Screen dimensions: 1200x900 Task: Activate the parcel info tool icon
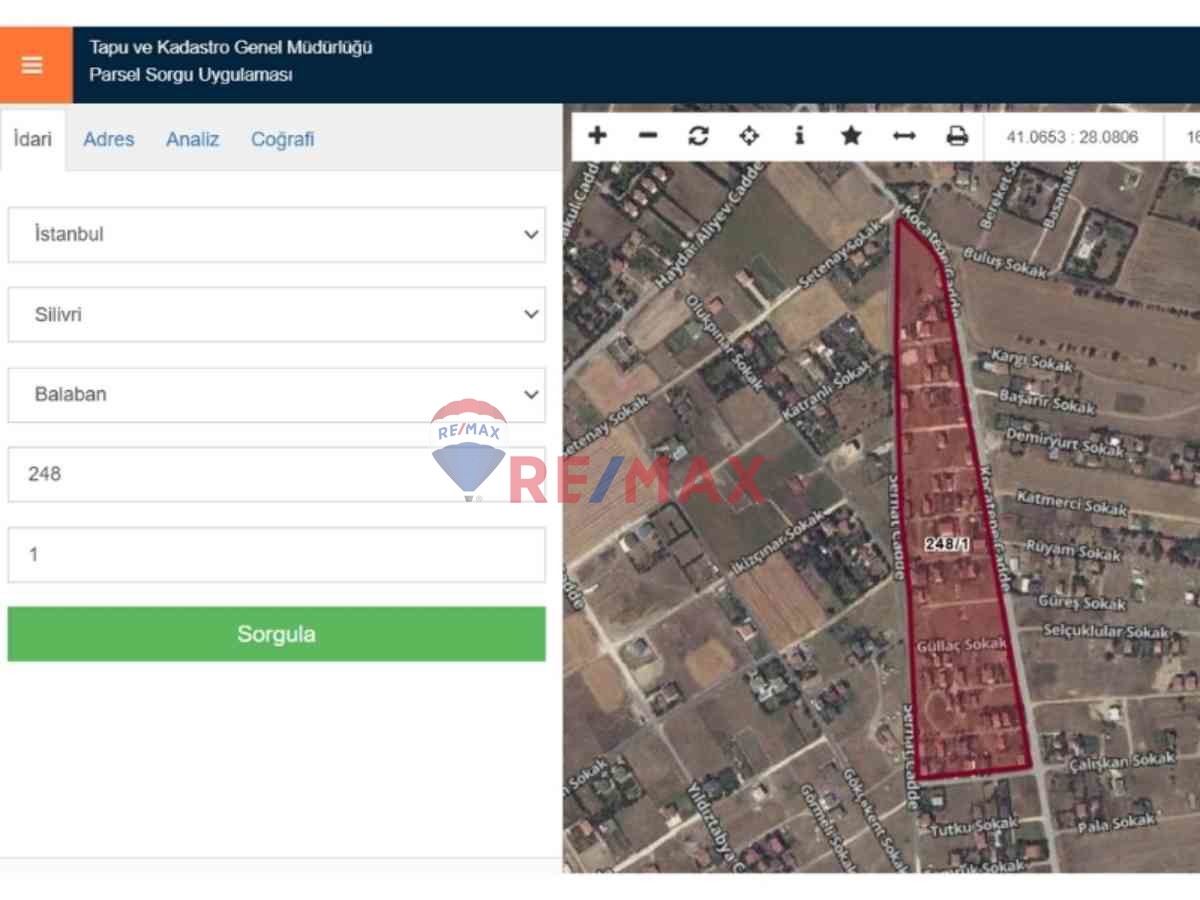pyautogui.click(x=800, y=136)
